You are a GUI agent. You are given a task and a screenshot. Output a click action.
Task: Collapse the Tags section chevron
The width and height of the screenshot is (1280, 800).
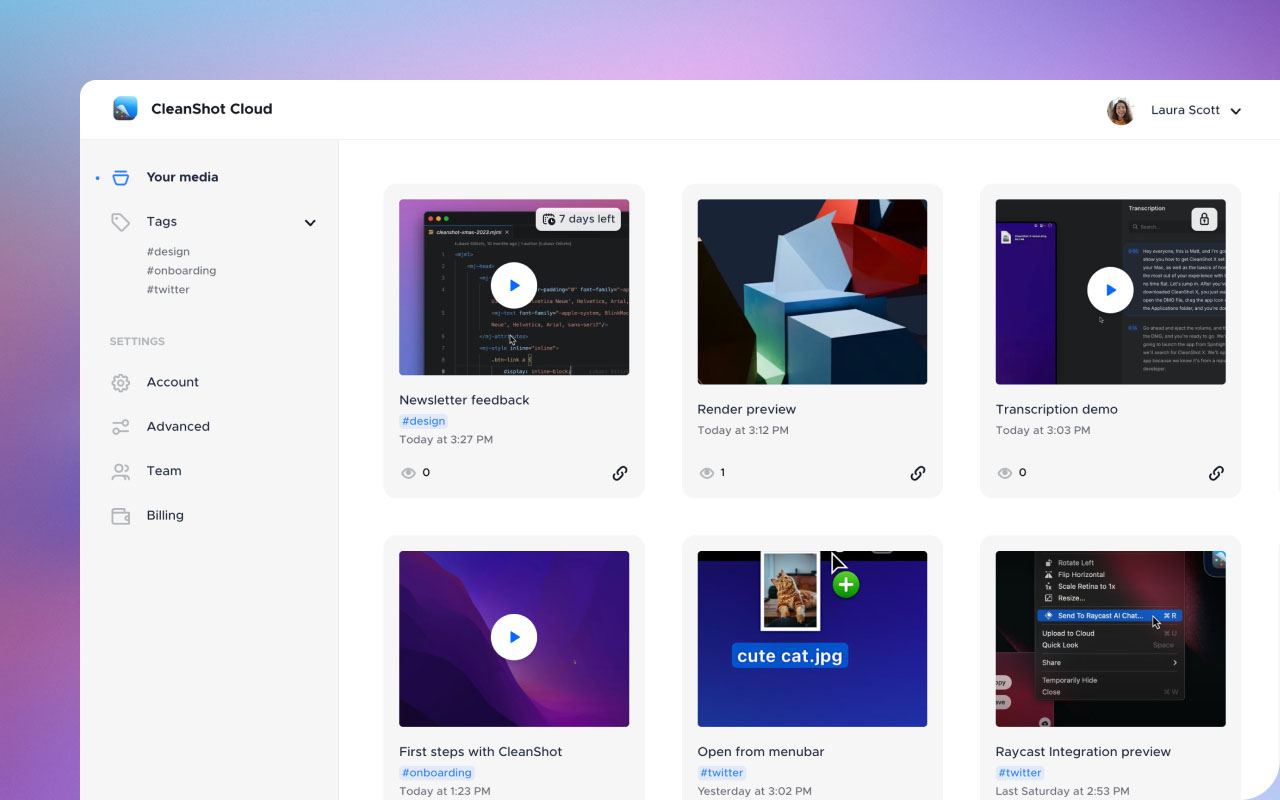pyautogui.click(x=310, y=223)
